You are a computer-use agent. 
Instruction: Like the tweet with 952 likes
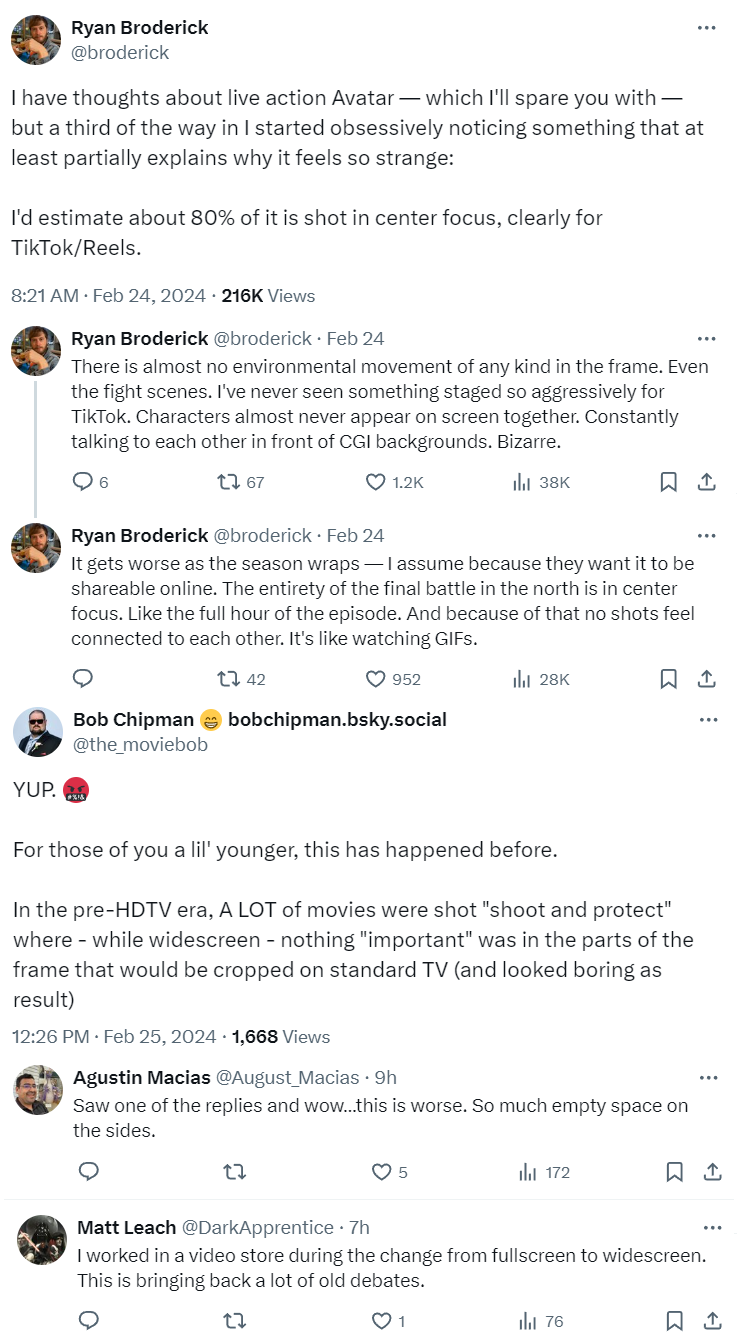click(x=376, y=679)
